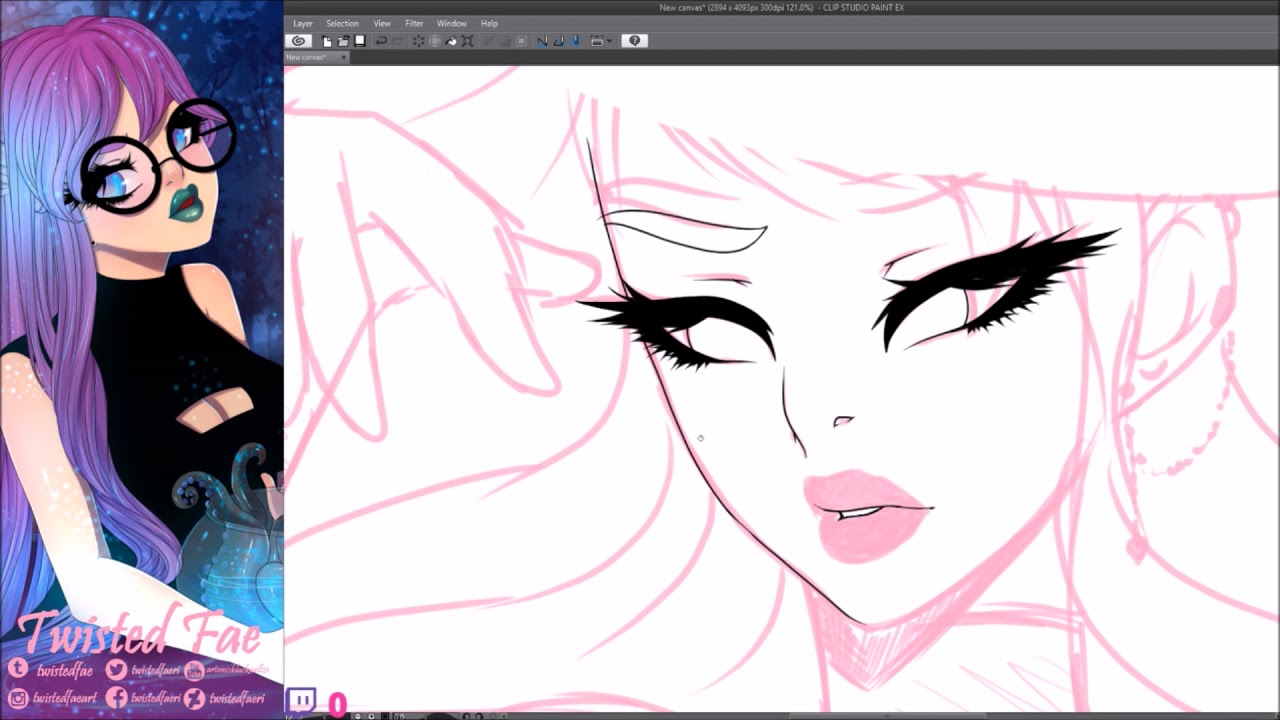
Task: Open the Filter menu
Action: coord(414,23)
